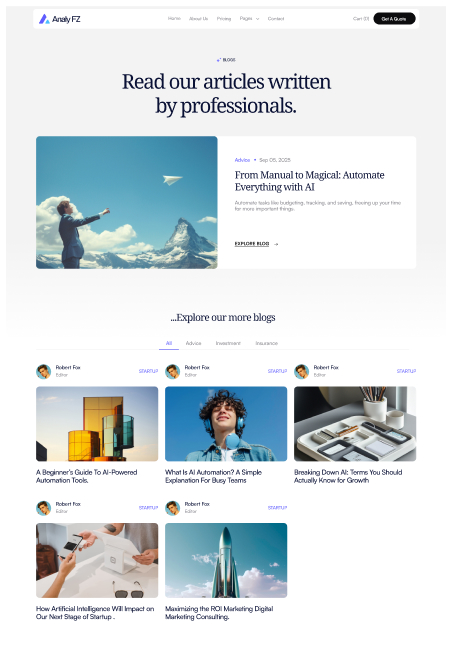Switch to the Investment tab

coord(228,343)
